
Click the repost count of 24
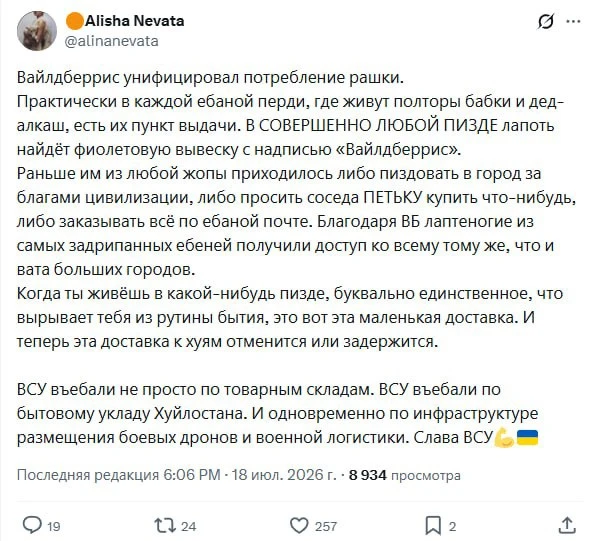(x=188, y=526)
